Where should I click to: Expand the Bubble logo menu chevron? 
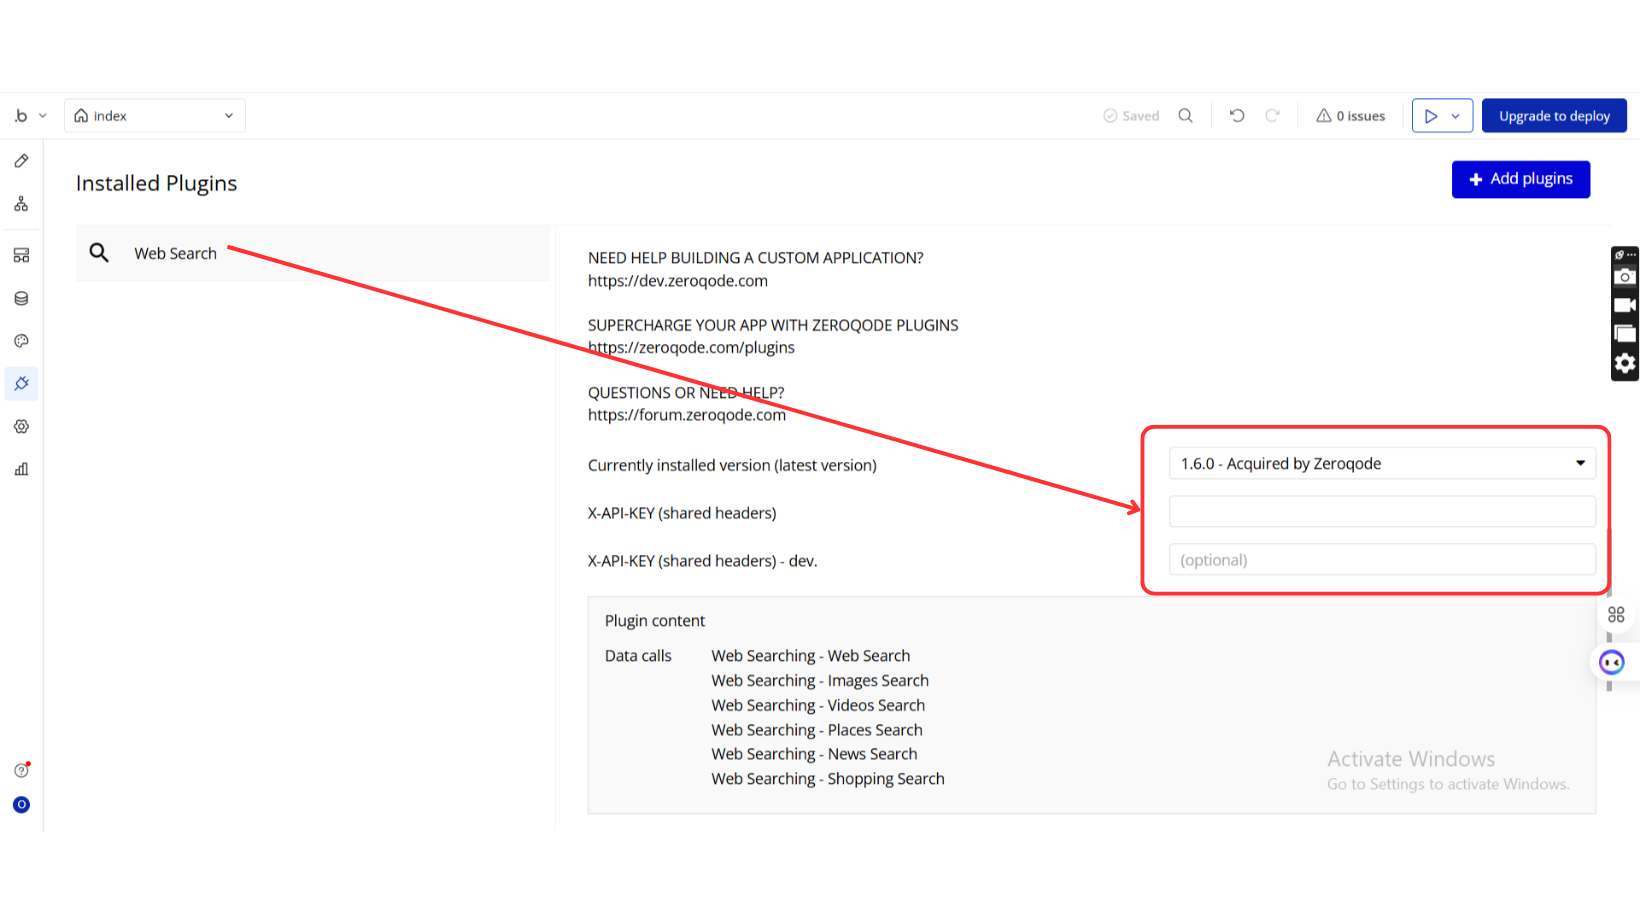point(43,116)
